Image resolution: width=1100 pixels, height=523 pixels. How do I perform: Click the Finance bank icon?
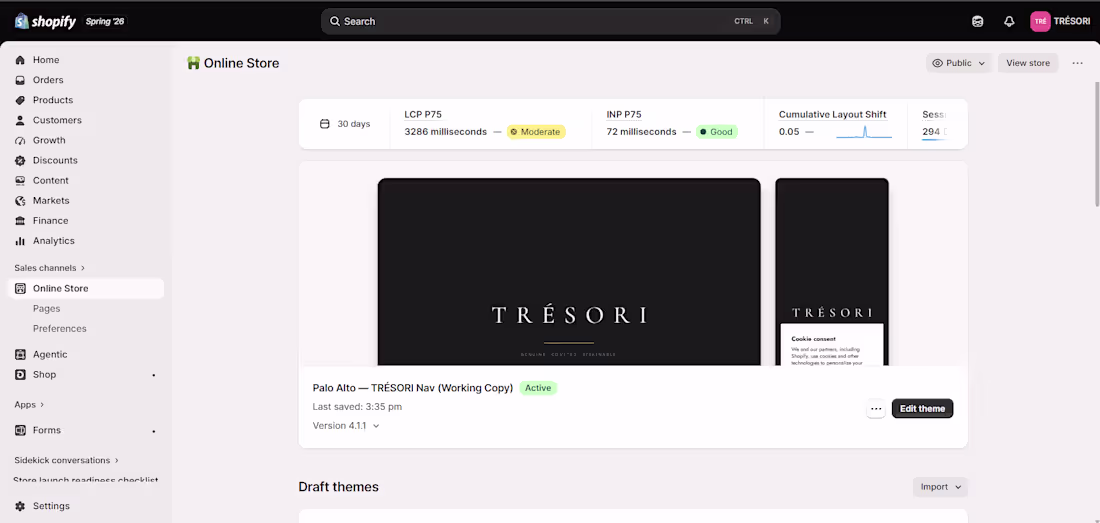(x=20, y=221)
